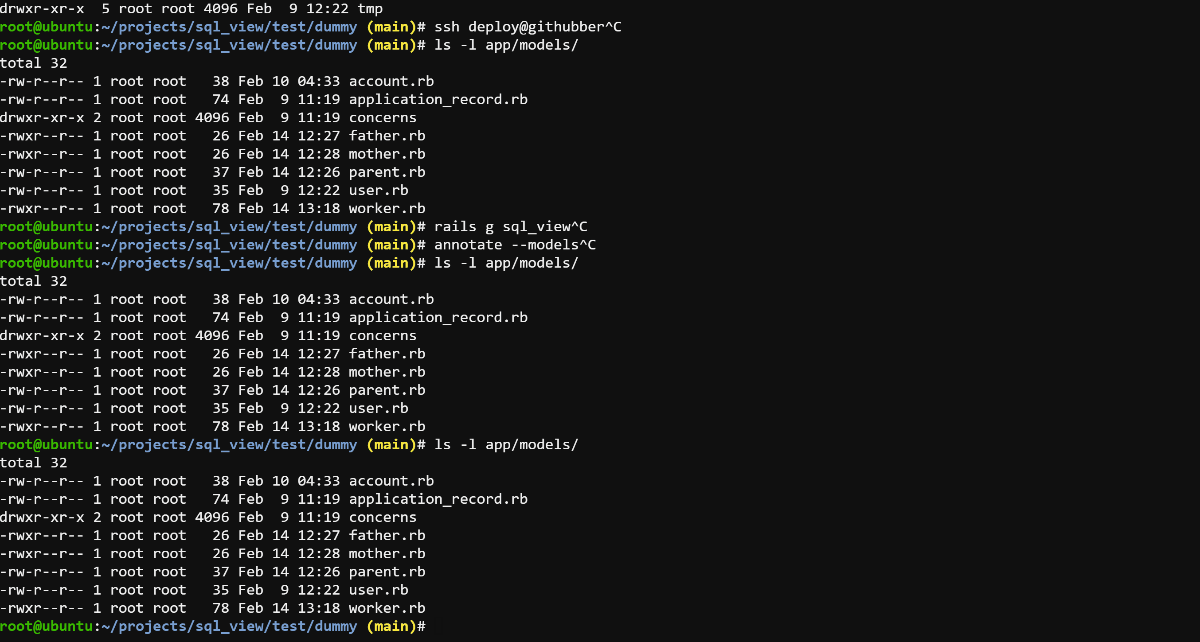The image size is (1200, 642).
Task: Select parent.rb in the first listing
Action: point(387,172)
